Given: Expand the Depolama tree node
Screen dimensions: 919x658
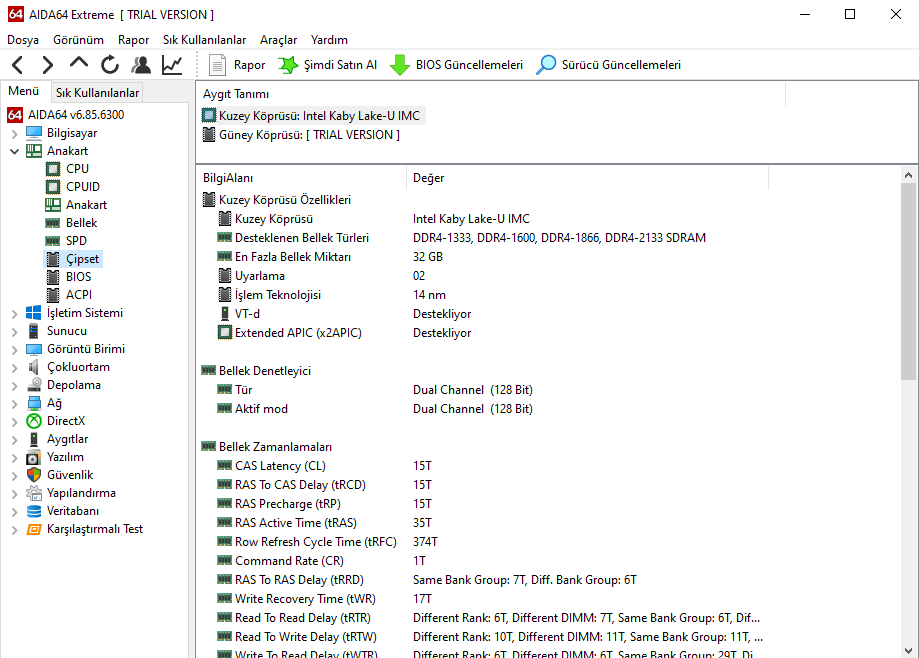Looking at the screenshot, I should (x=15, y=386).
